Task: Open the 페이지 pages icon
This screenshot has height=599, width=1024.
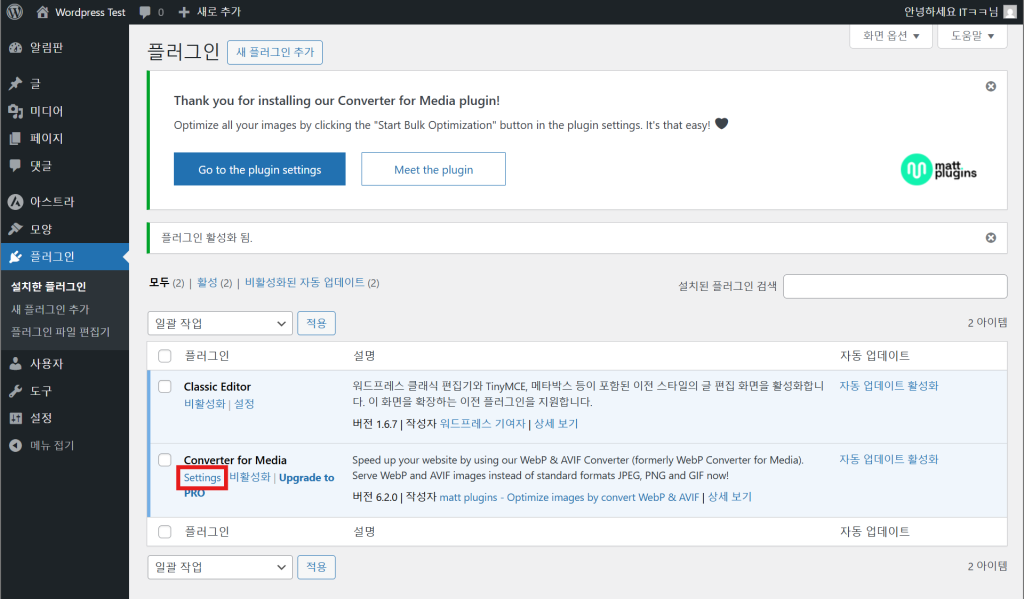Action: tap(16, 138)
